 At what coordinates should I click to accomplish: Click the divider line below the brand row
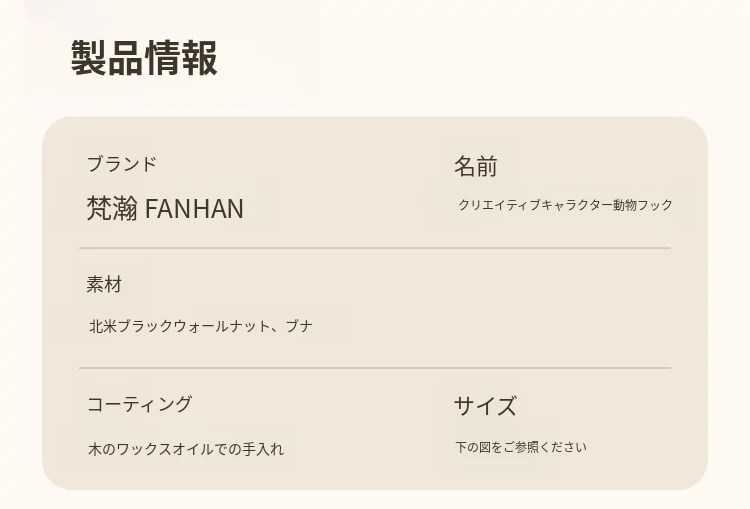(x=375, y=248)
